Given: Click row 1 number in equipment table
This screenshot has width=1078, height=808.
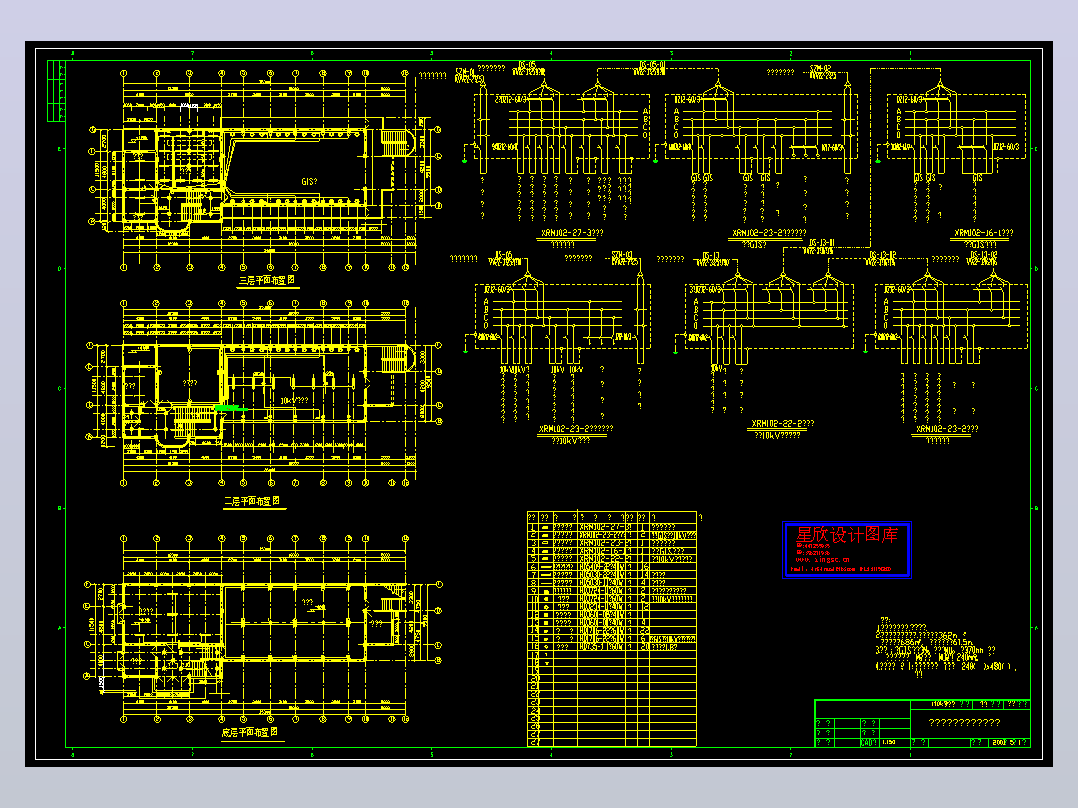Looking at the screenshot, I should click(x=533, y=527).
